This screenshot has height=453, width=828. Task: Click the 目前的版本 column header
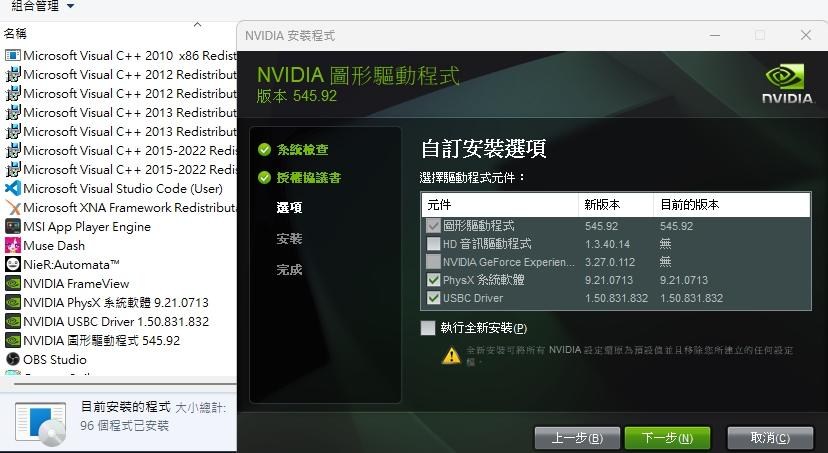[732, 205]
